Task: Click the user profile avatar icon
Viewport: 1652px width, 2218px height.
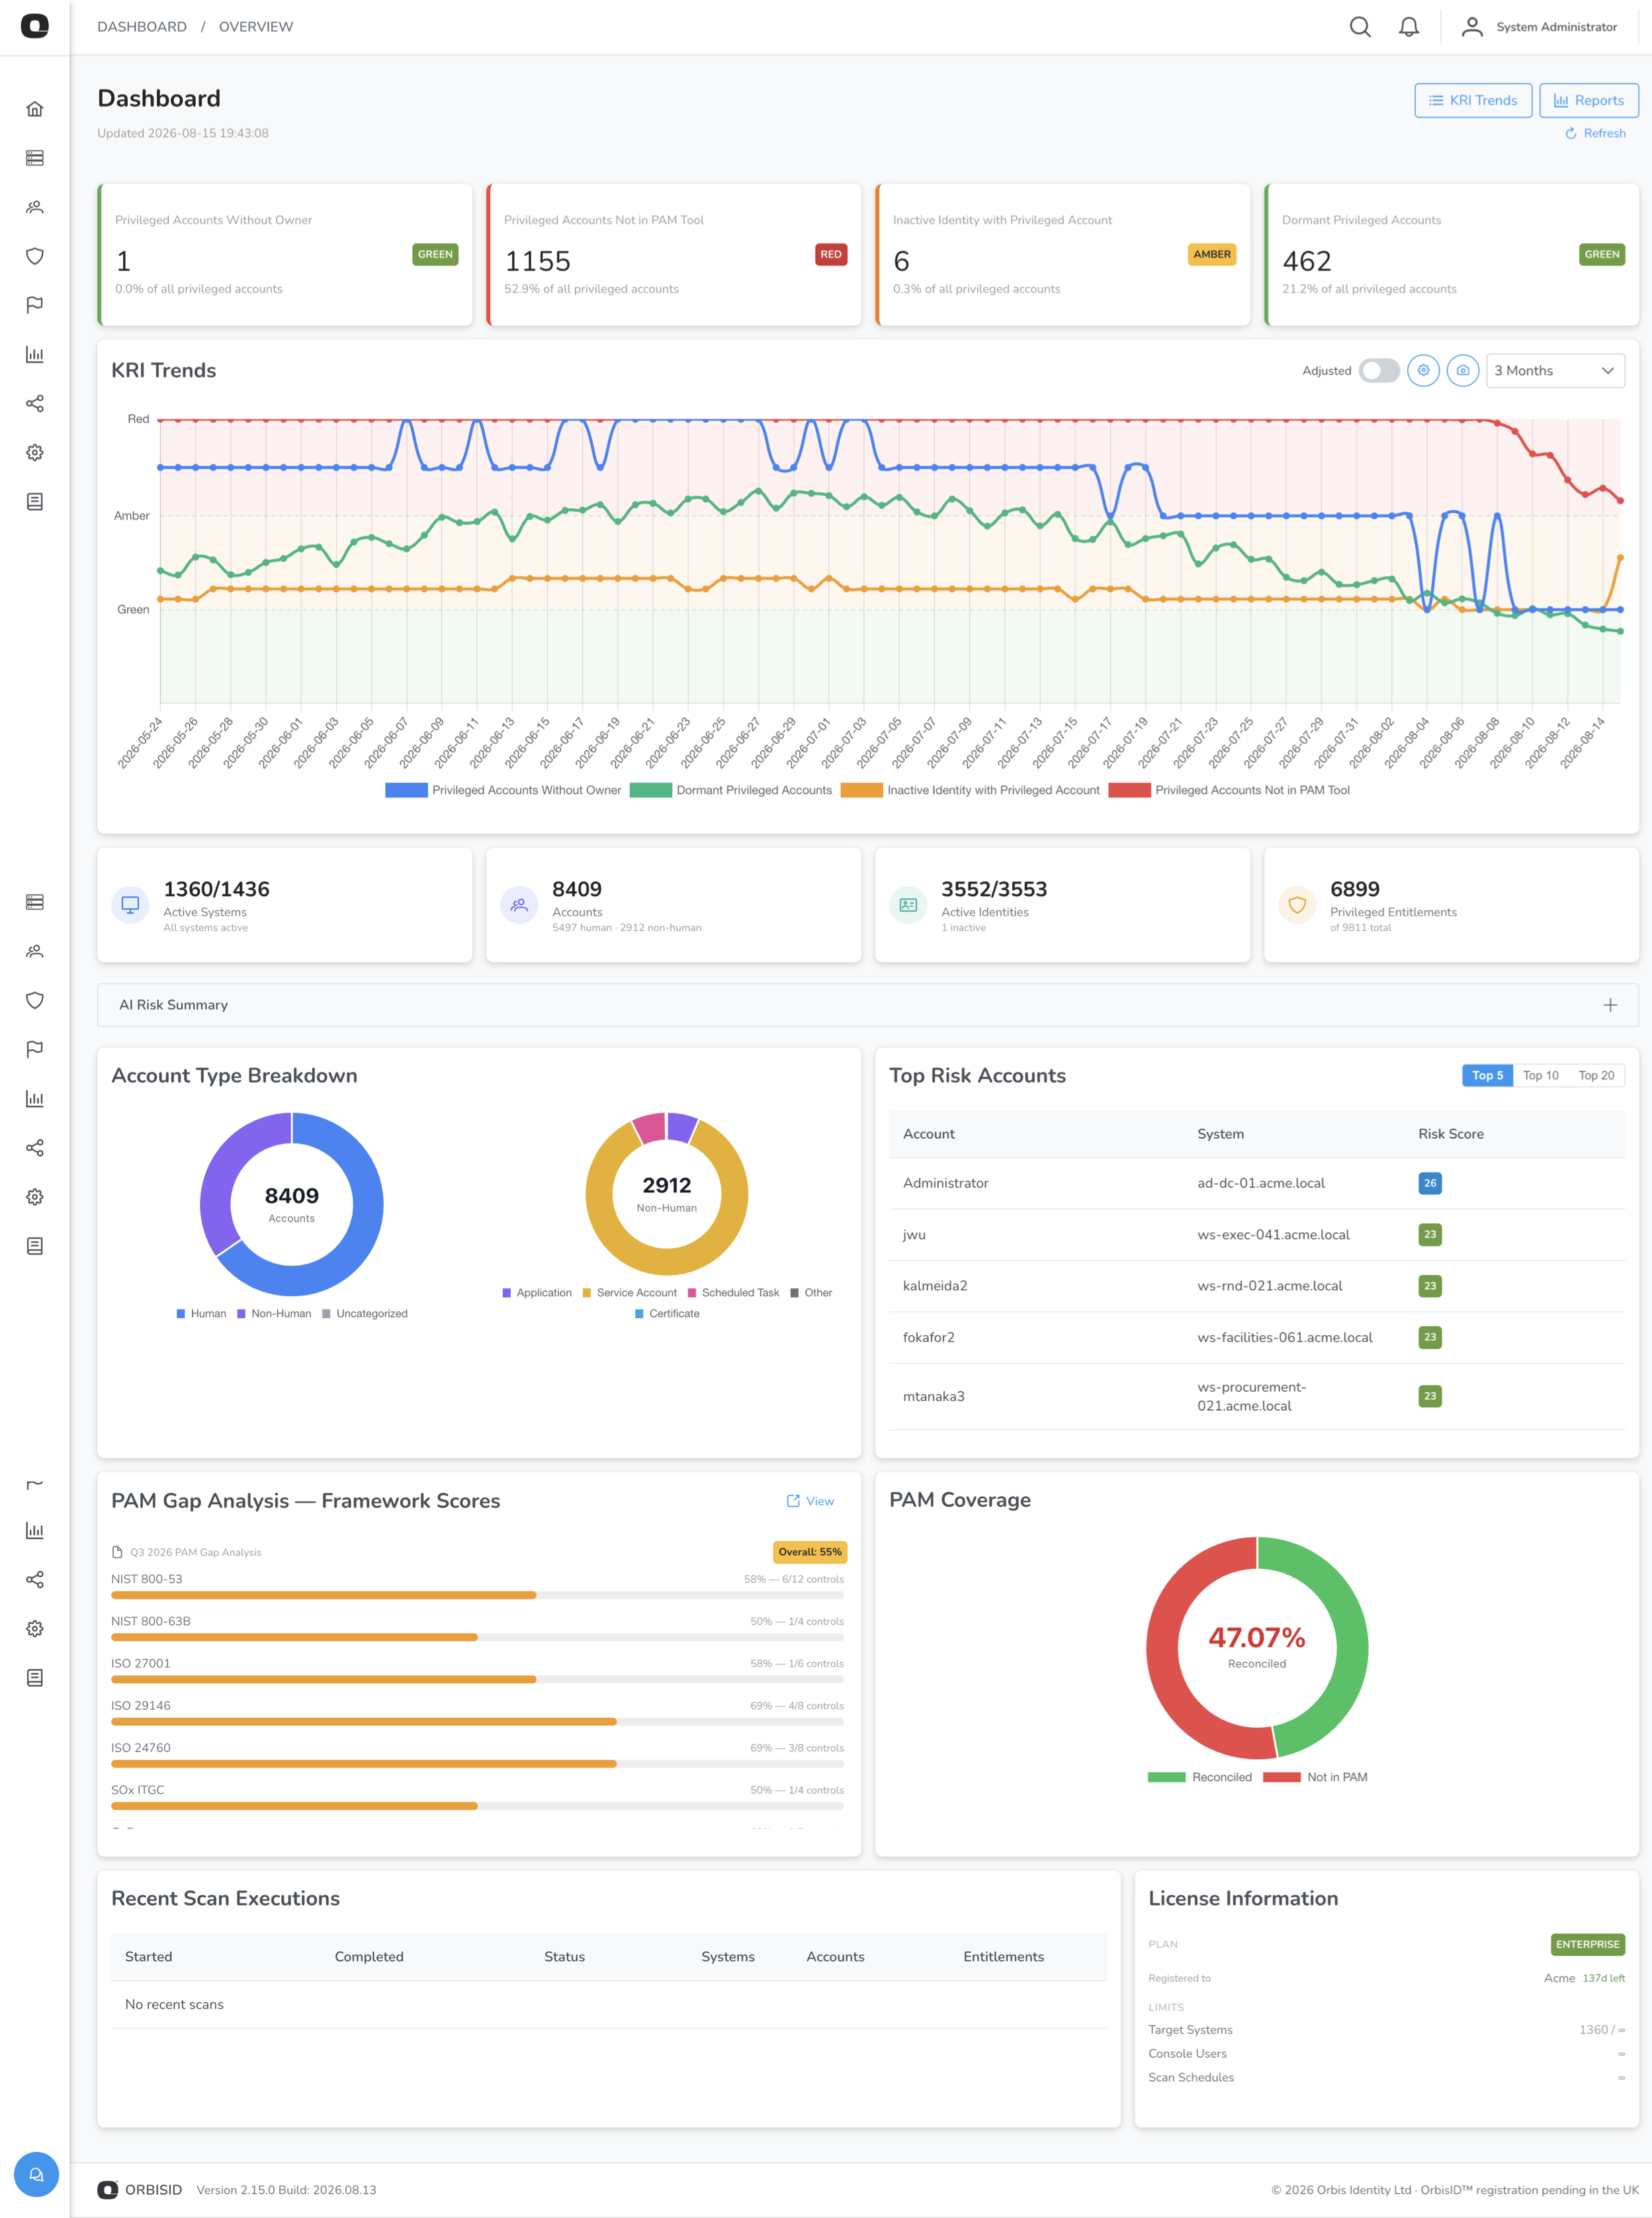Action: (1472, 27)
